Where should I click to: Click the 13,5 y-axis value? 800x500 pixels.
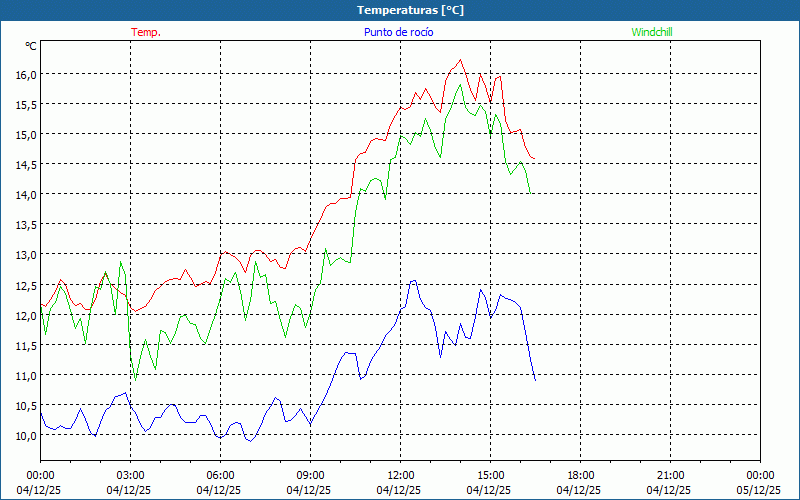[27, 225]
